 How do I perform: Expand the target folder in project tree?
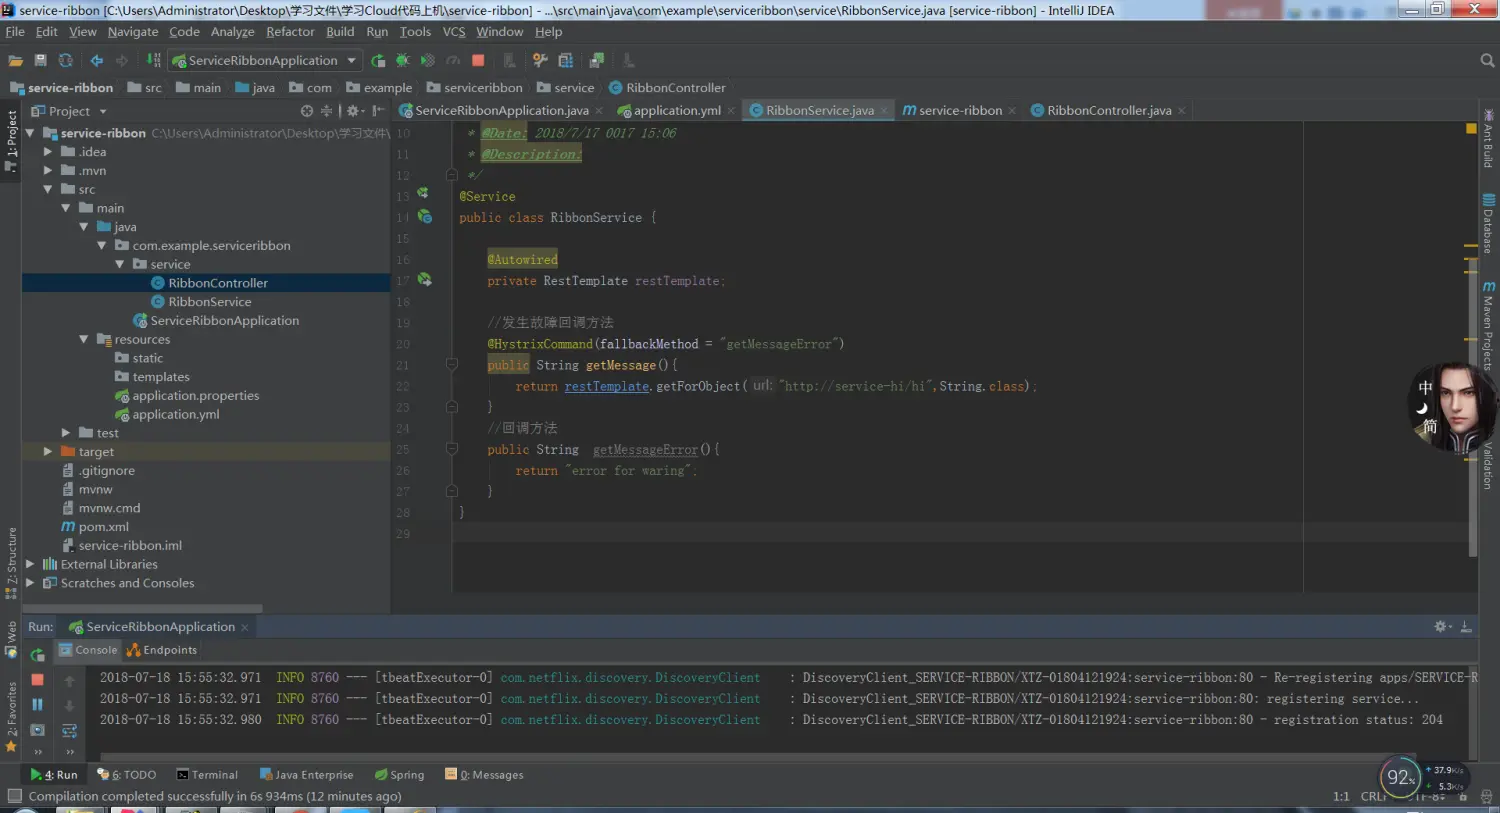click(x=47, y=452)
